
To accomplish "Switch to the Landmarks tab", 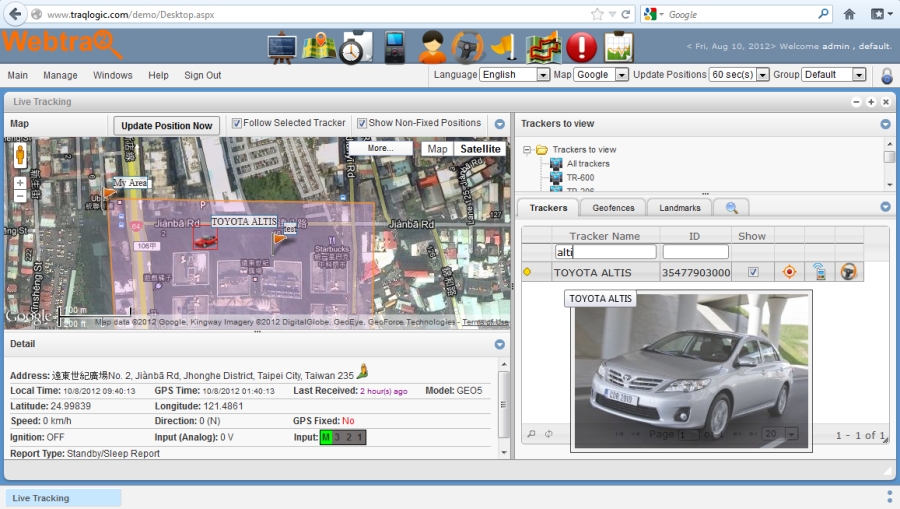I will 680,208.
